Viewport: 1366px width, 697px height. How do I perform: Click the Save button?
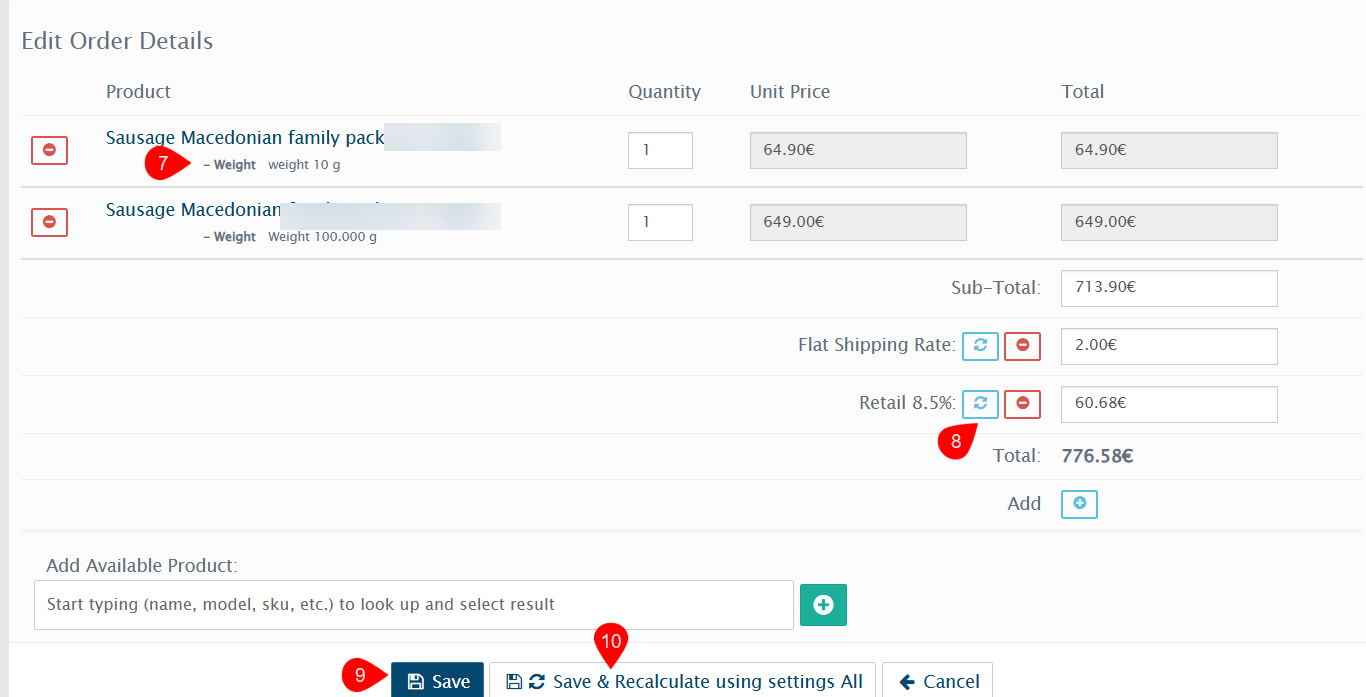point(438,681)
